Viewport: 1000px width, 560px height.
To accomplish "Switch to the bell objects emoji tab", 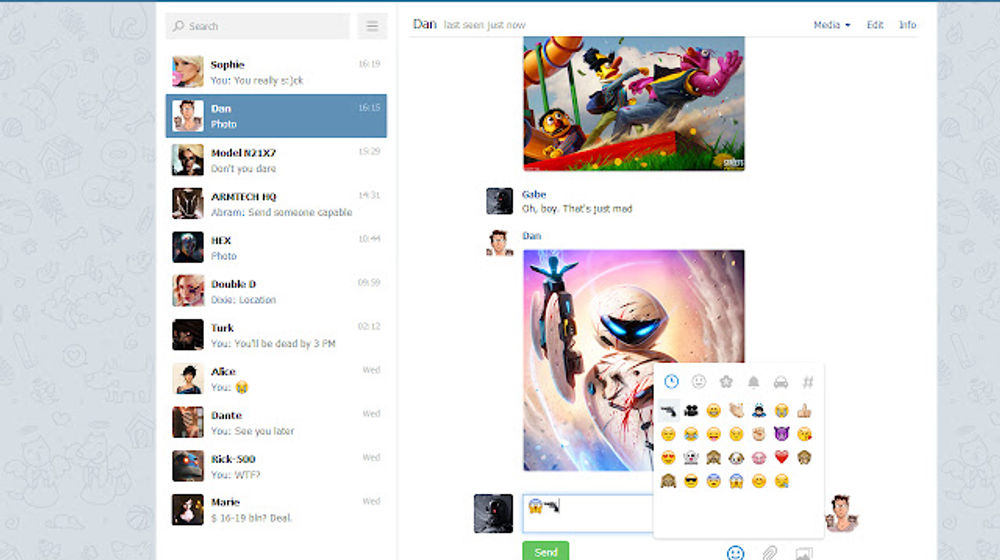I will 753,381.
